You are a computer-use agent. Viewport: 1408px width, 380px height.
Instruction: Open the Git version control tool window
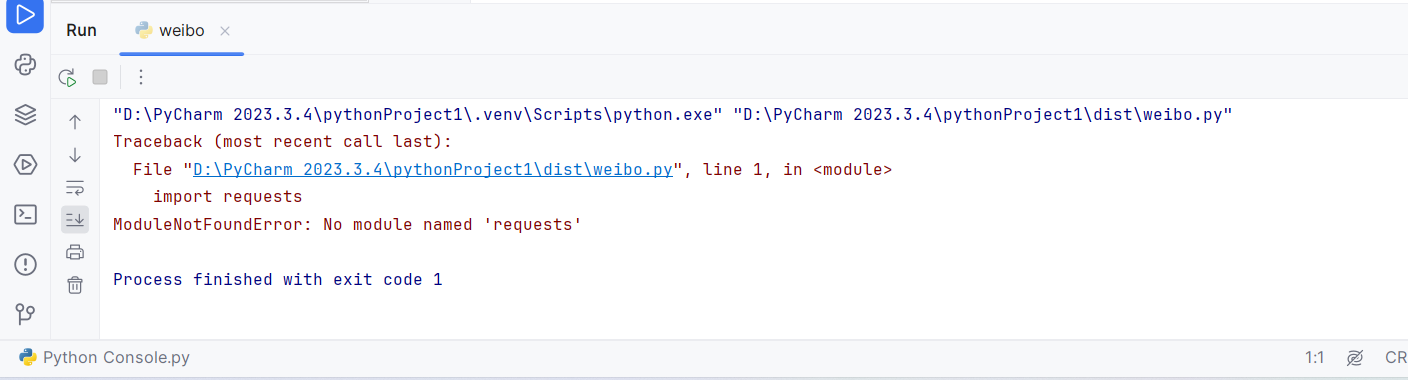[x=25, y=314]
